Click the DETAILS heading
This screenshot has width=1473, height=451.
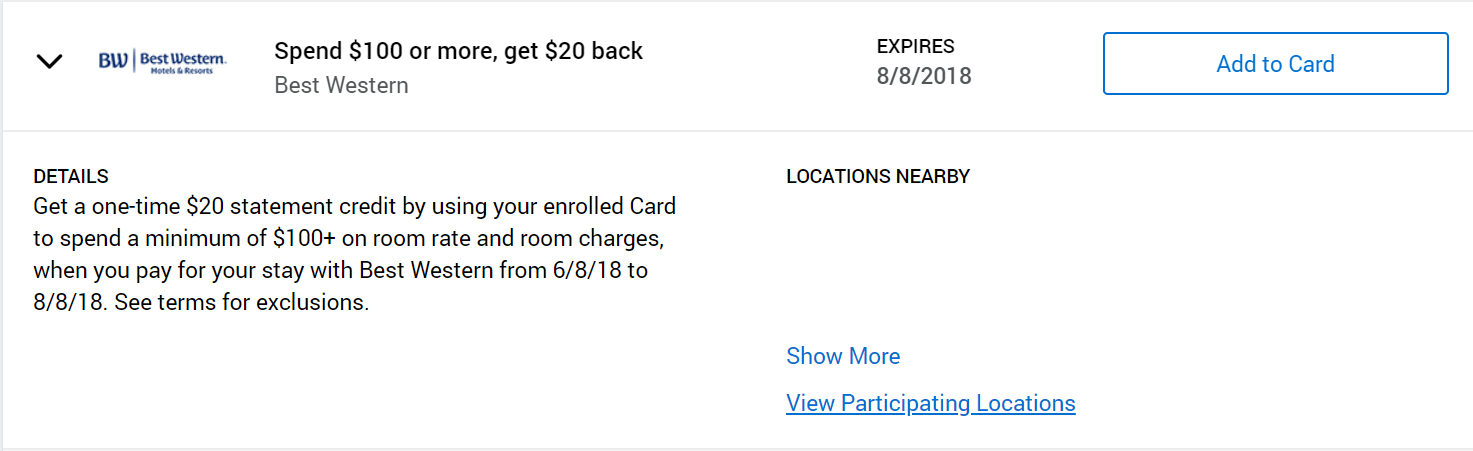70,176
